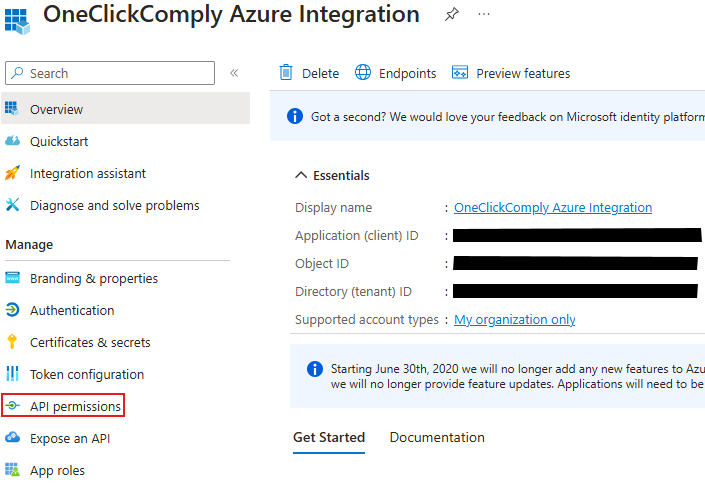
Task: Click the sidebar Search input field
Action: (x=110, y=73)
